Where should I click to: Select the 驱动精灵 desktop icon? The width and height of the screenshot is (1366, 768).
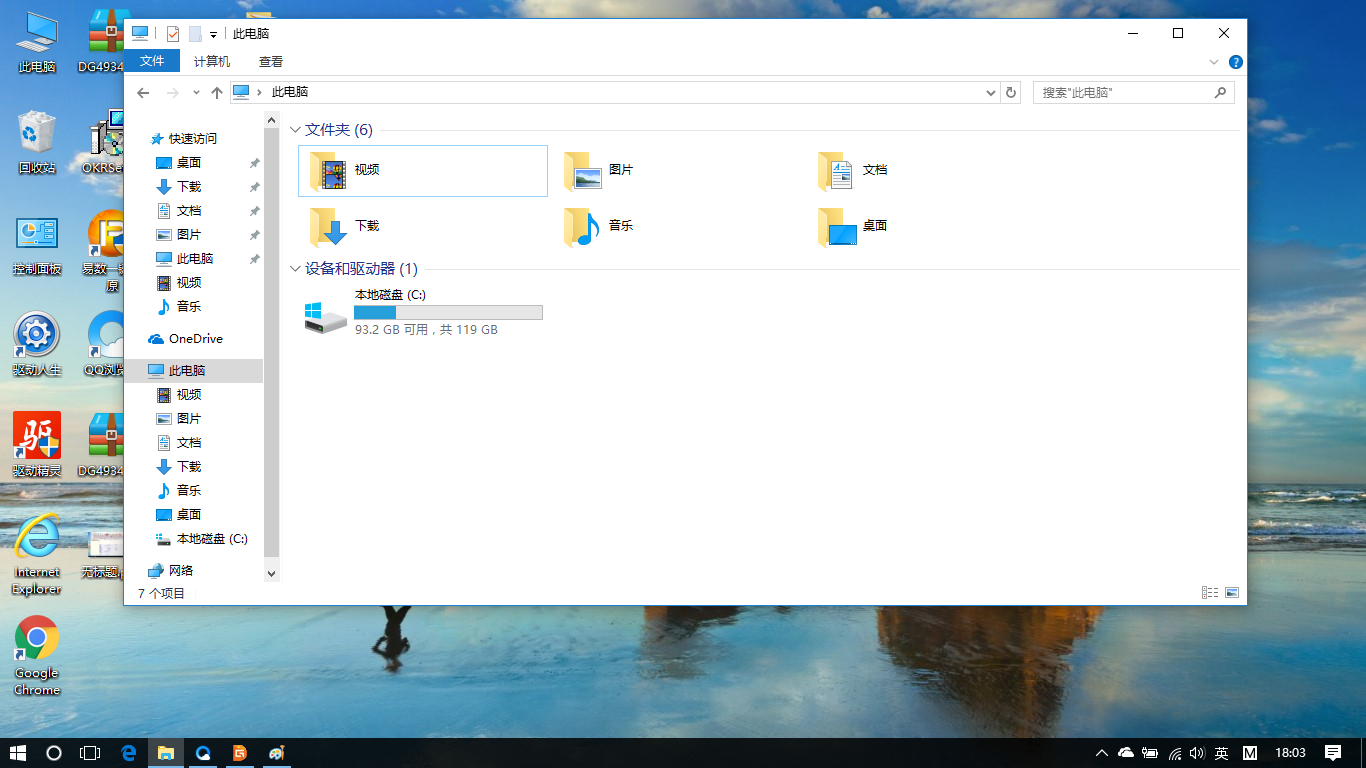point(37,445)
